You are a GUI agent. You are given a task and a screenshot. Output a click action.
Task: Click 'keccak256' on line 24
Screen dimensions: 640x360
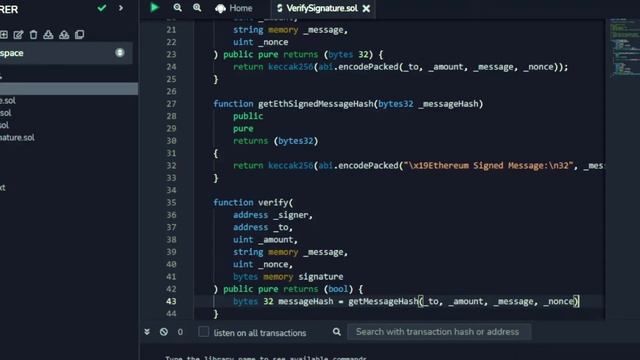pyautogui.click(x=290, y=67)
